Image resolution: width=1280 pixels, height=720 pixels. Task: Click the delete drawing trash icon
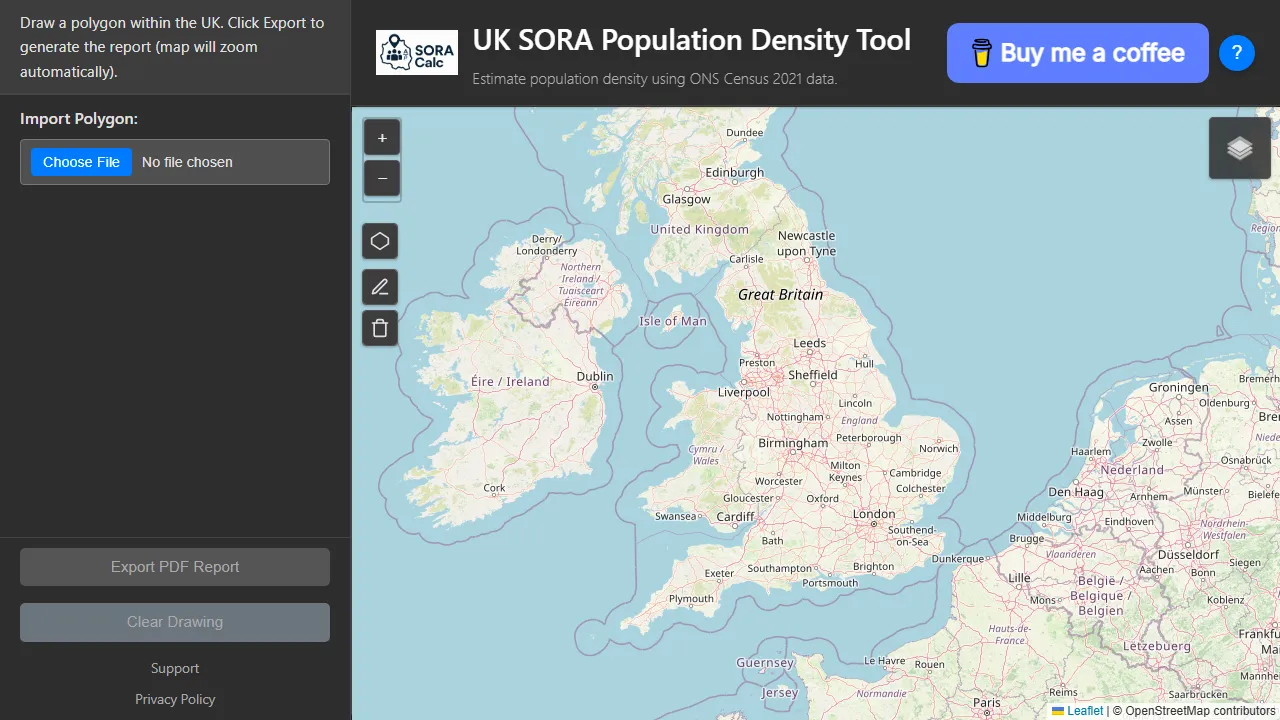(380, 328)
